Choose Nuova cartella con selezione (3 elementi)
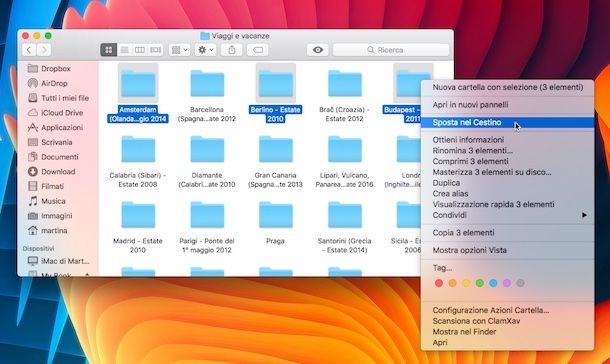The image size is (610, 364). pyautogui.click(x=507, y=87)
